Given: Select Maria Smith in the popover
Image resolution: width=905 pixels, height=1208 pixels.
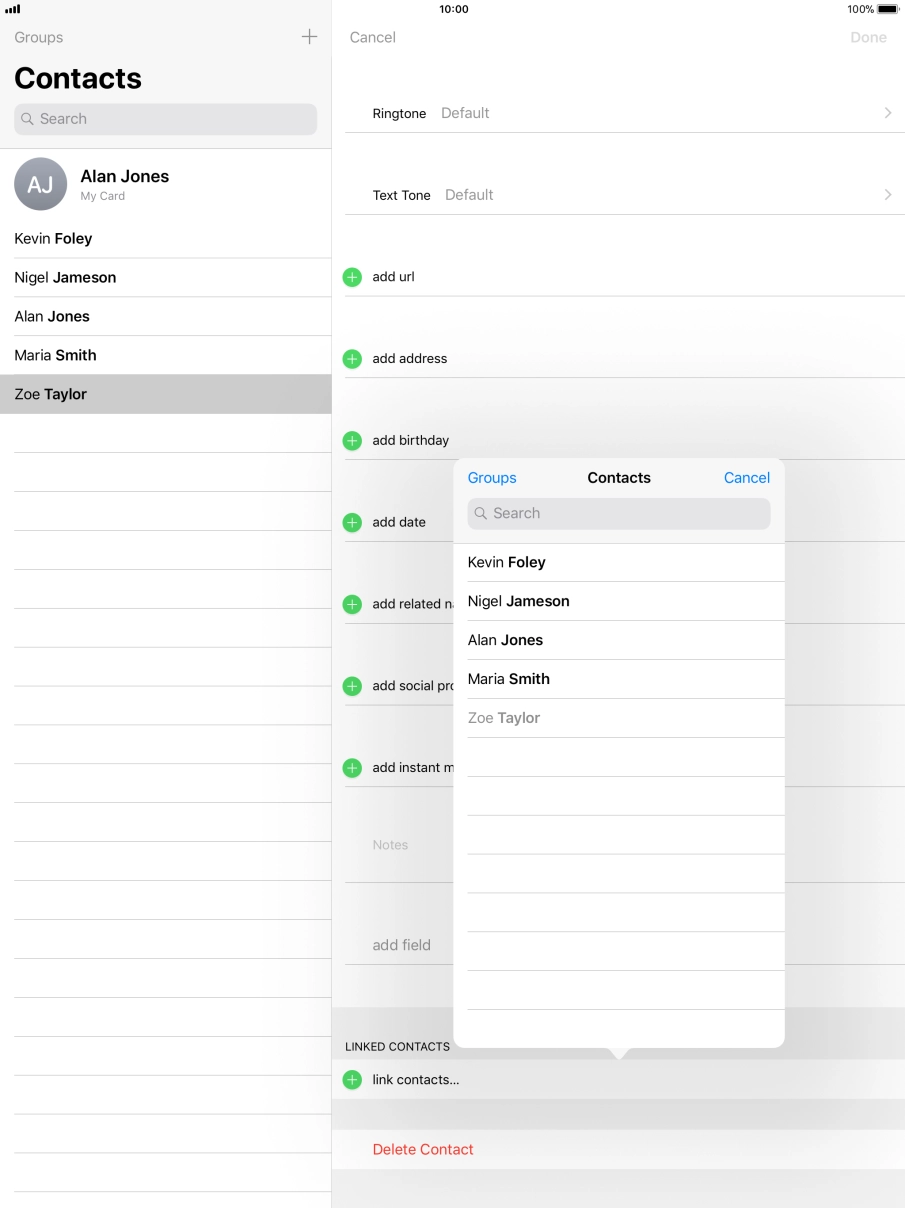Looking at the screenshot, I should click(x=509, y=679).
